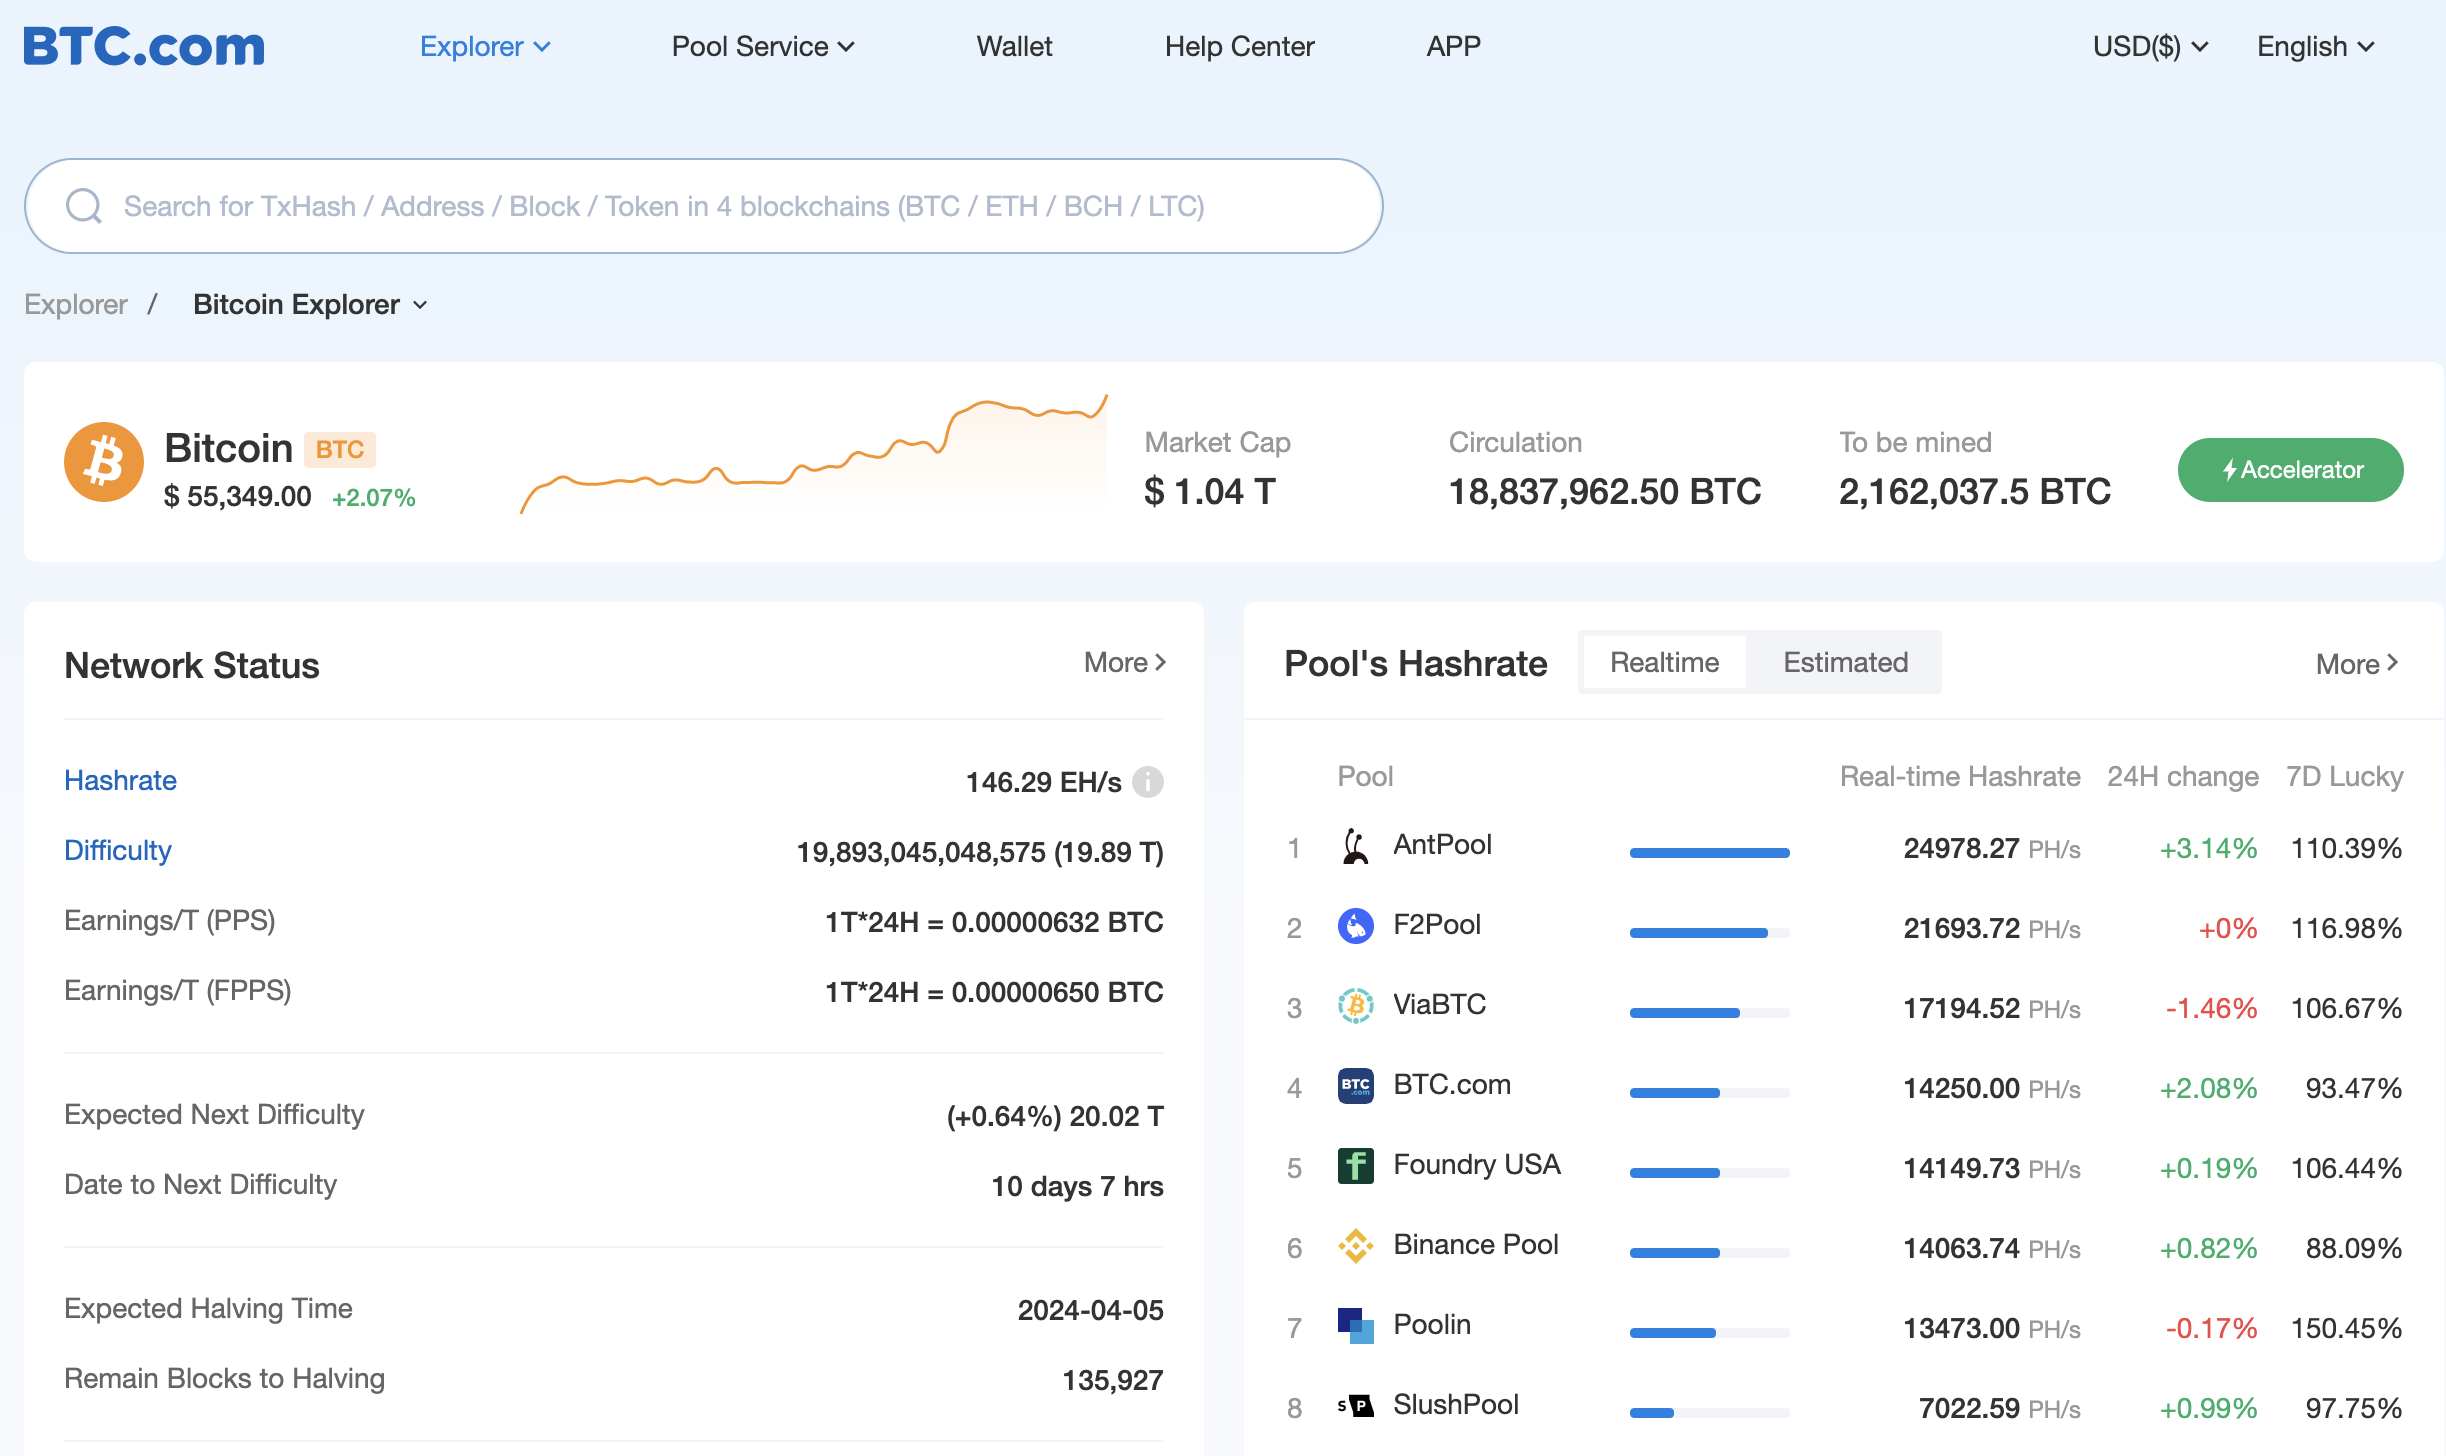
Task: Click the search magnifier icon
Action: click(84, 206)
